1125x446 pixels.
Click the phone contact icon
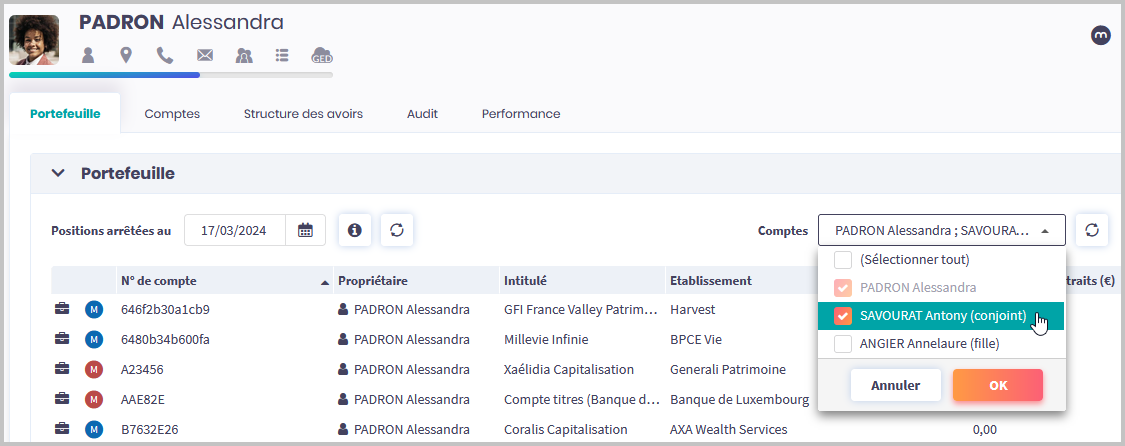(x=165, y=55)
